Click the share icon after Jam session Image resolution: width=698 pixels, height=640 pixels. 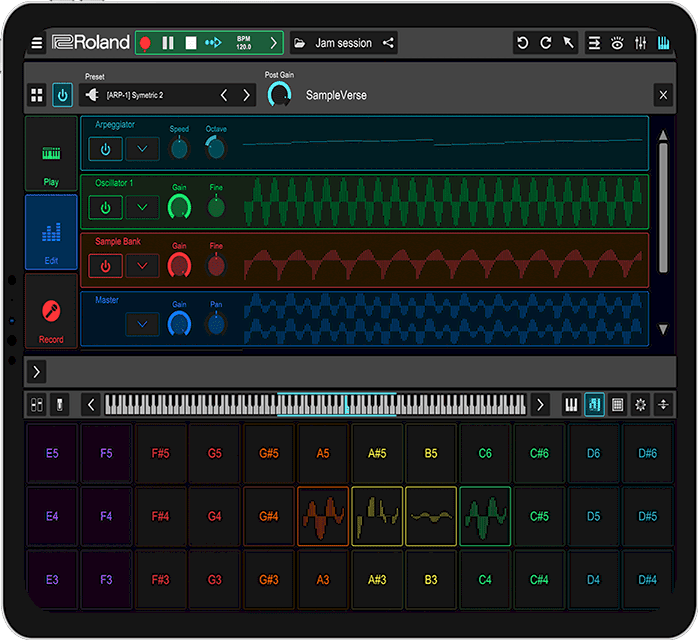point(388,43)
